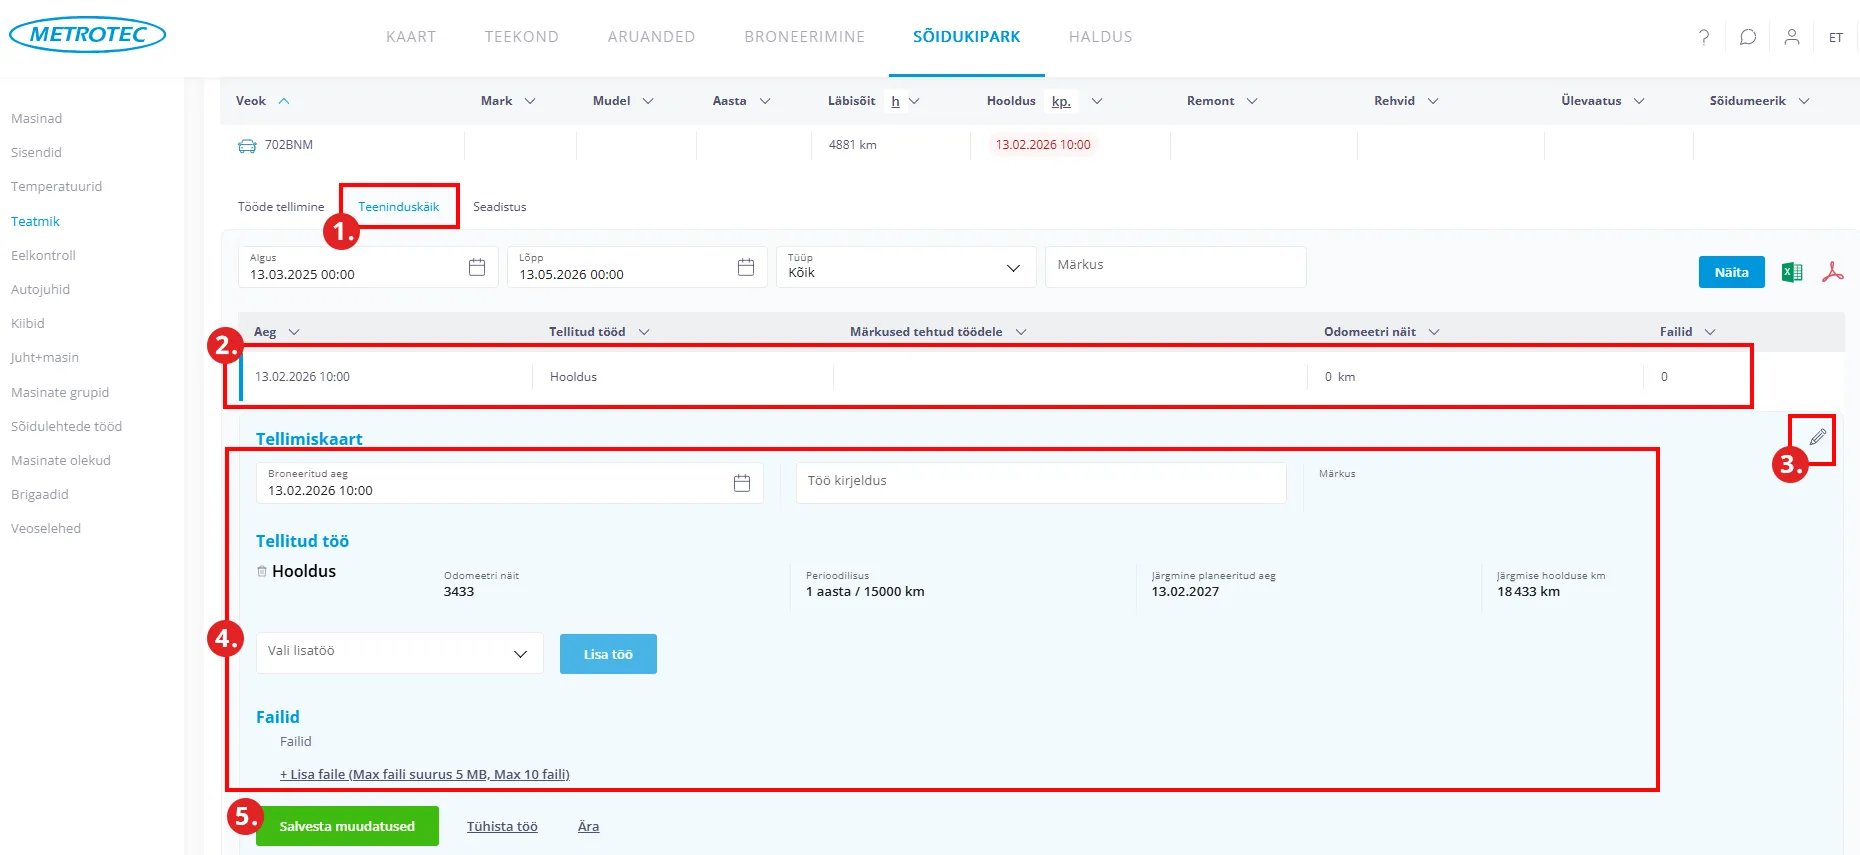Open the help question mark icon
This screenshot has width=1860, height=855.
(1704, 37)
